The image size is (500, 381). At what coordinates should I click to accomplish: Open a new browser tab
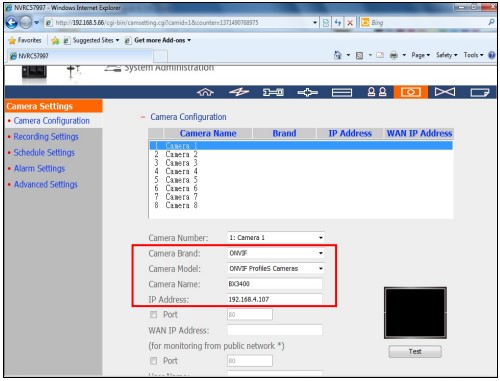pos(160,56)
